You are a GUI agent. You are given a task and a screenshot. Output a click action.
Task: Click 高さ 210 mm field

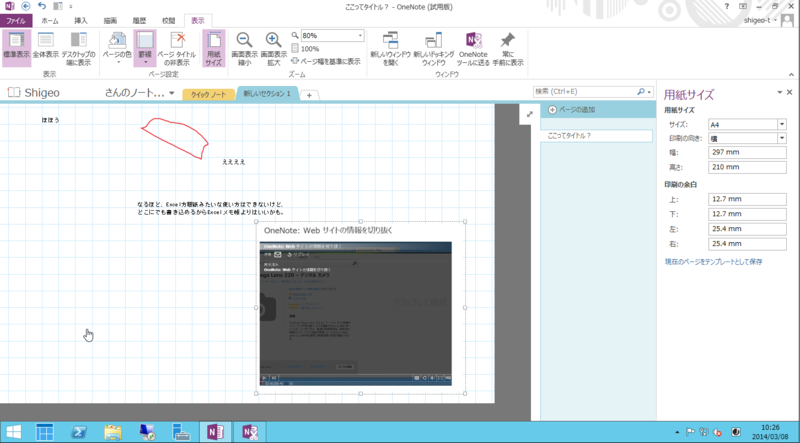747,167
